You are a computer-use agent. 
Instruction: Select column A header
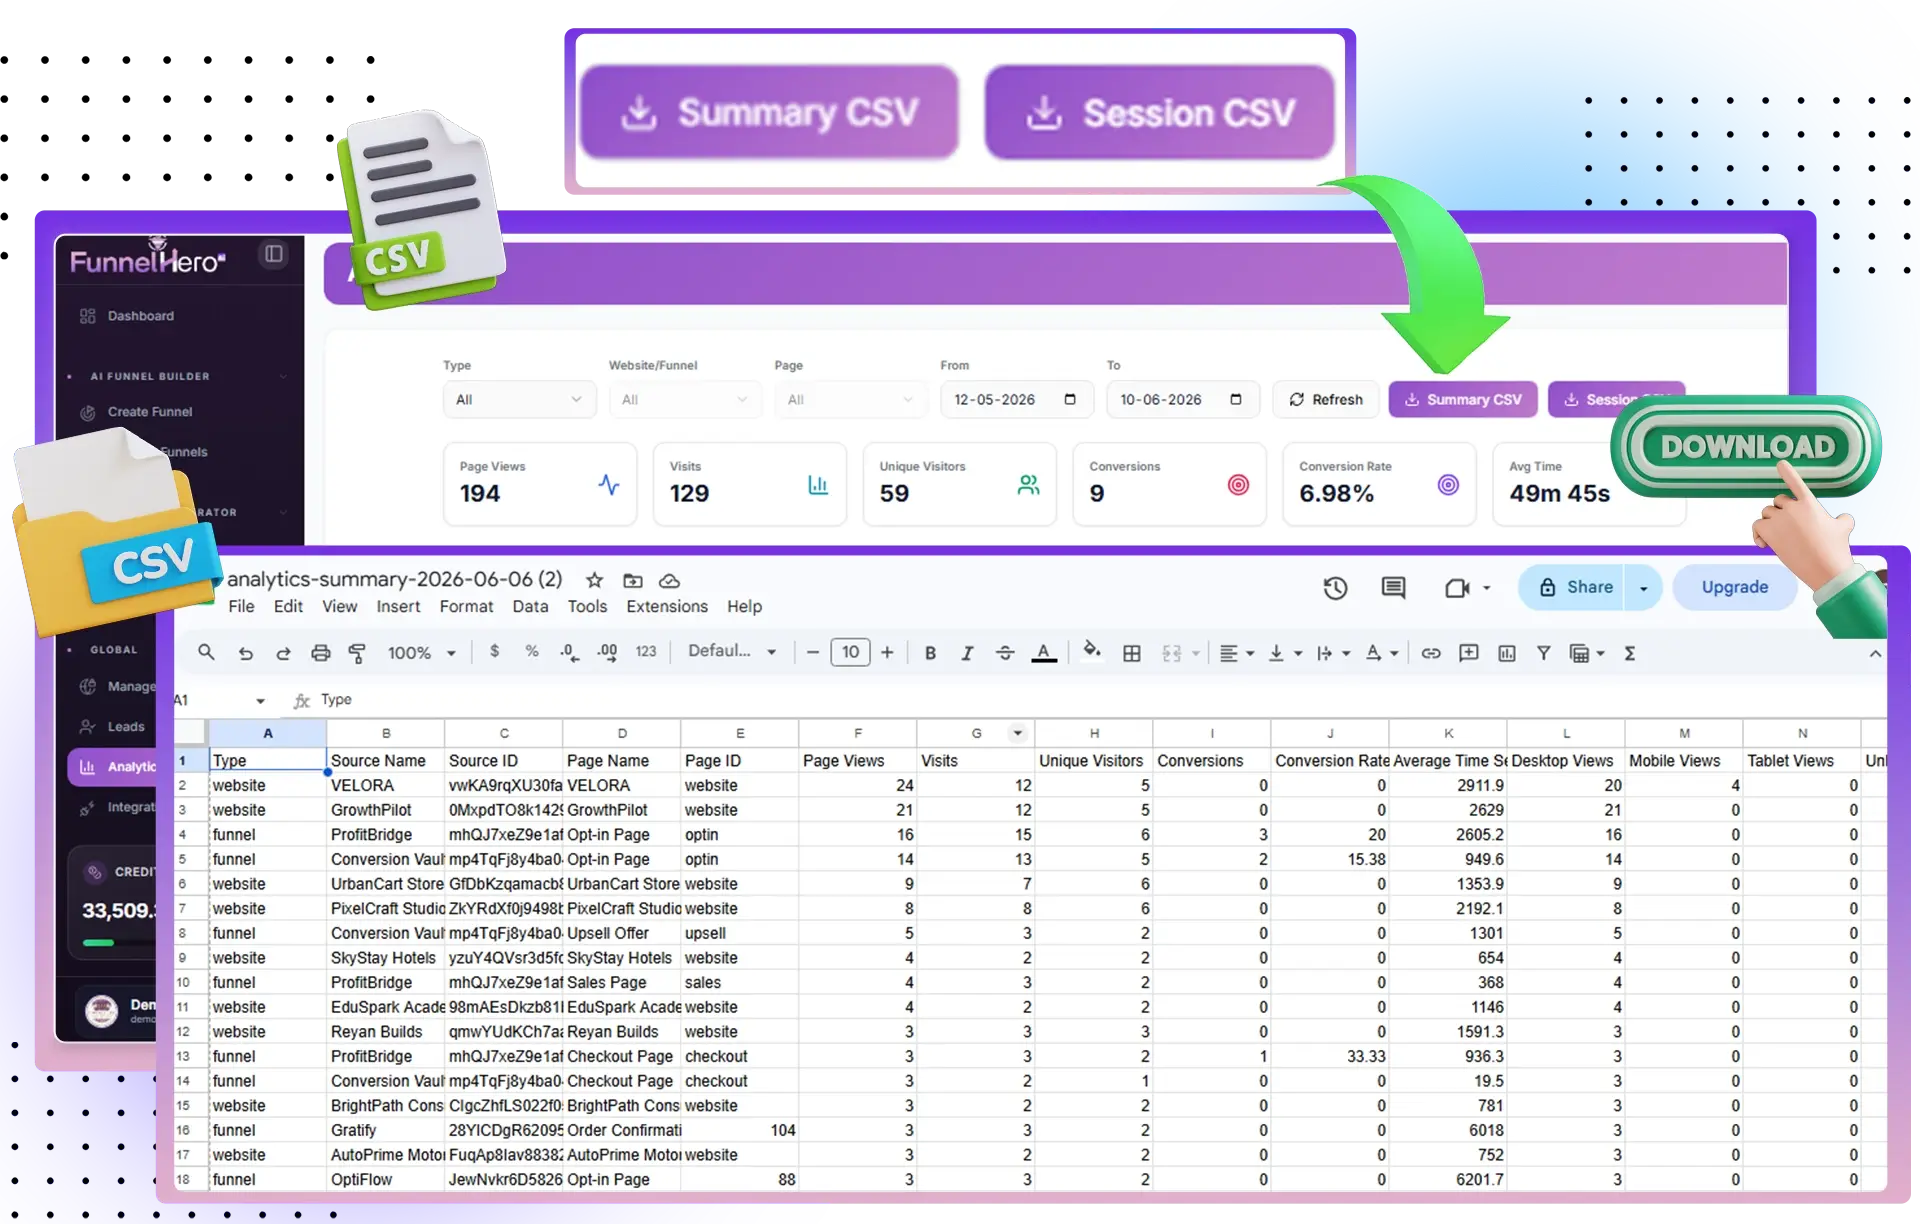(267, 733)
